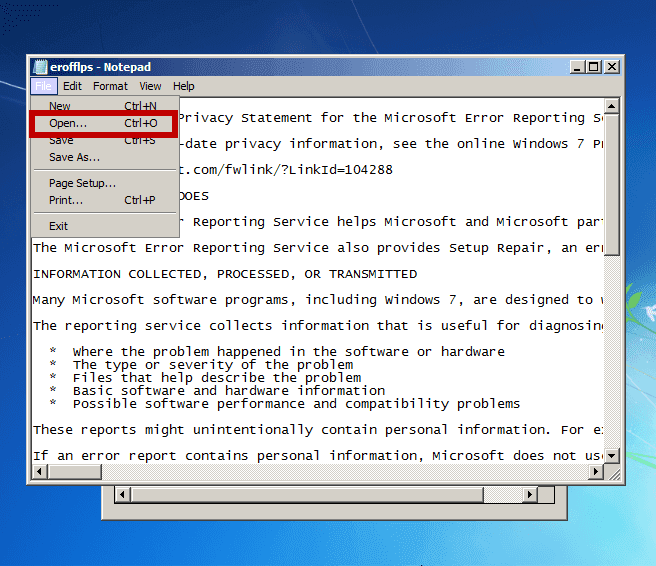Select Save As... menu entry

click(105, 157)
